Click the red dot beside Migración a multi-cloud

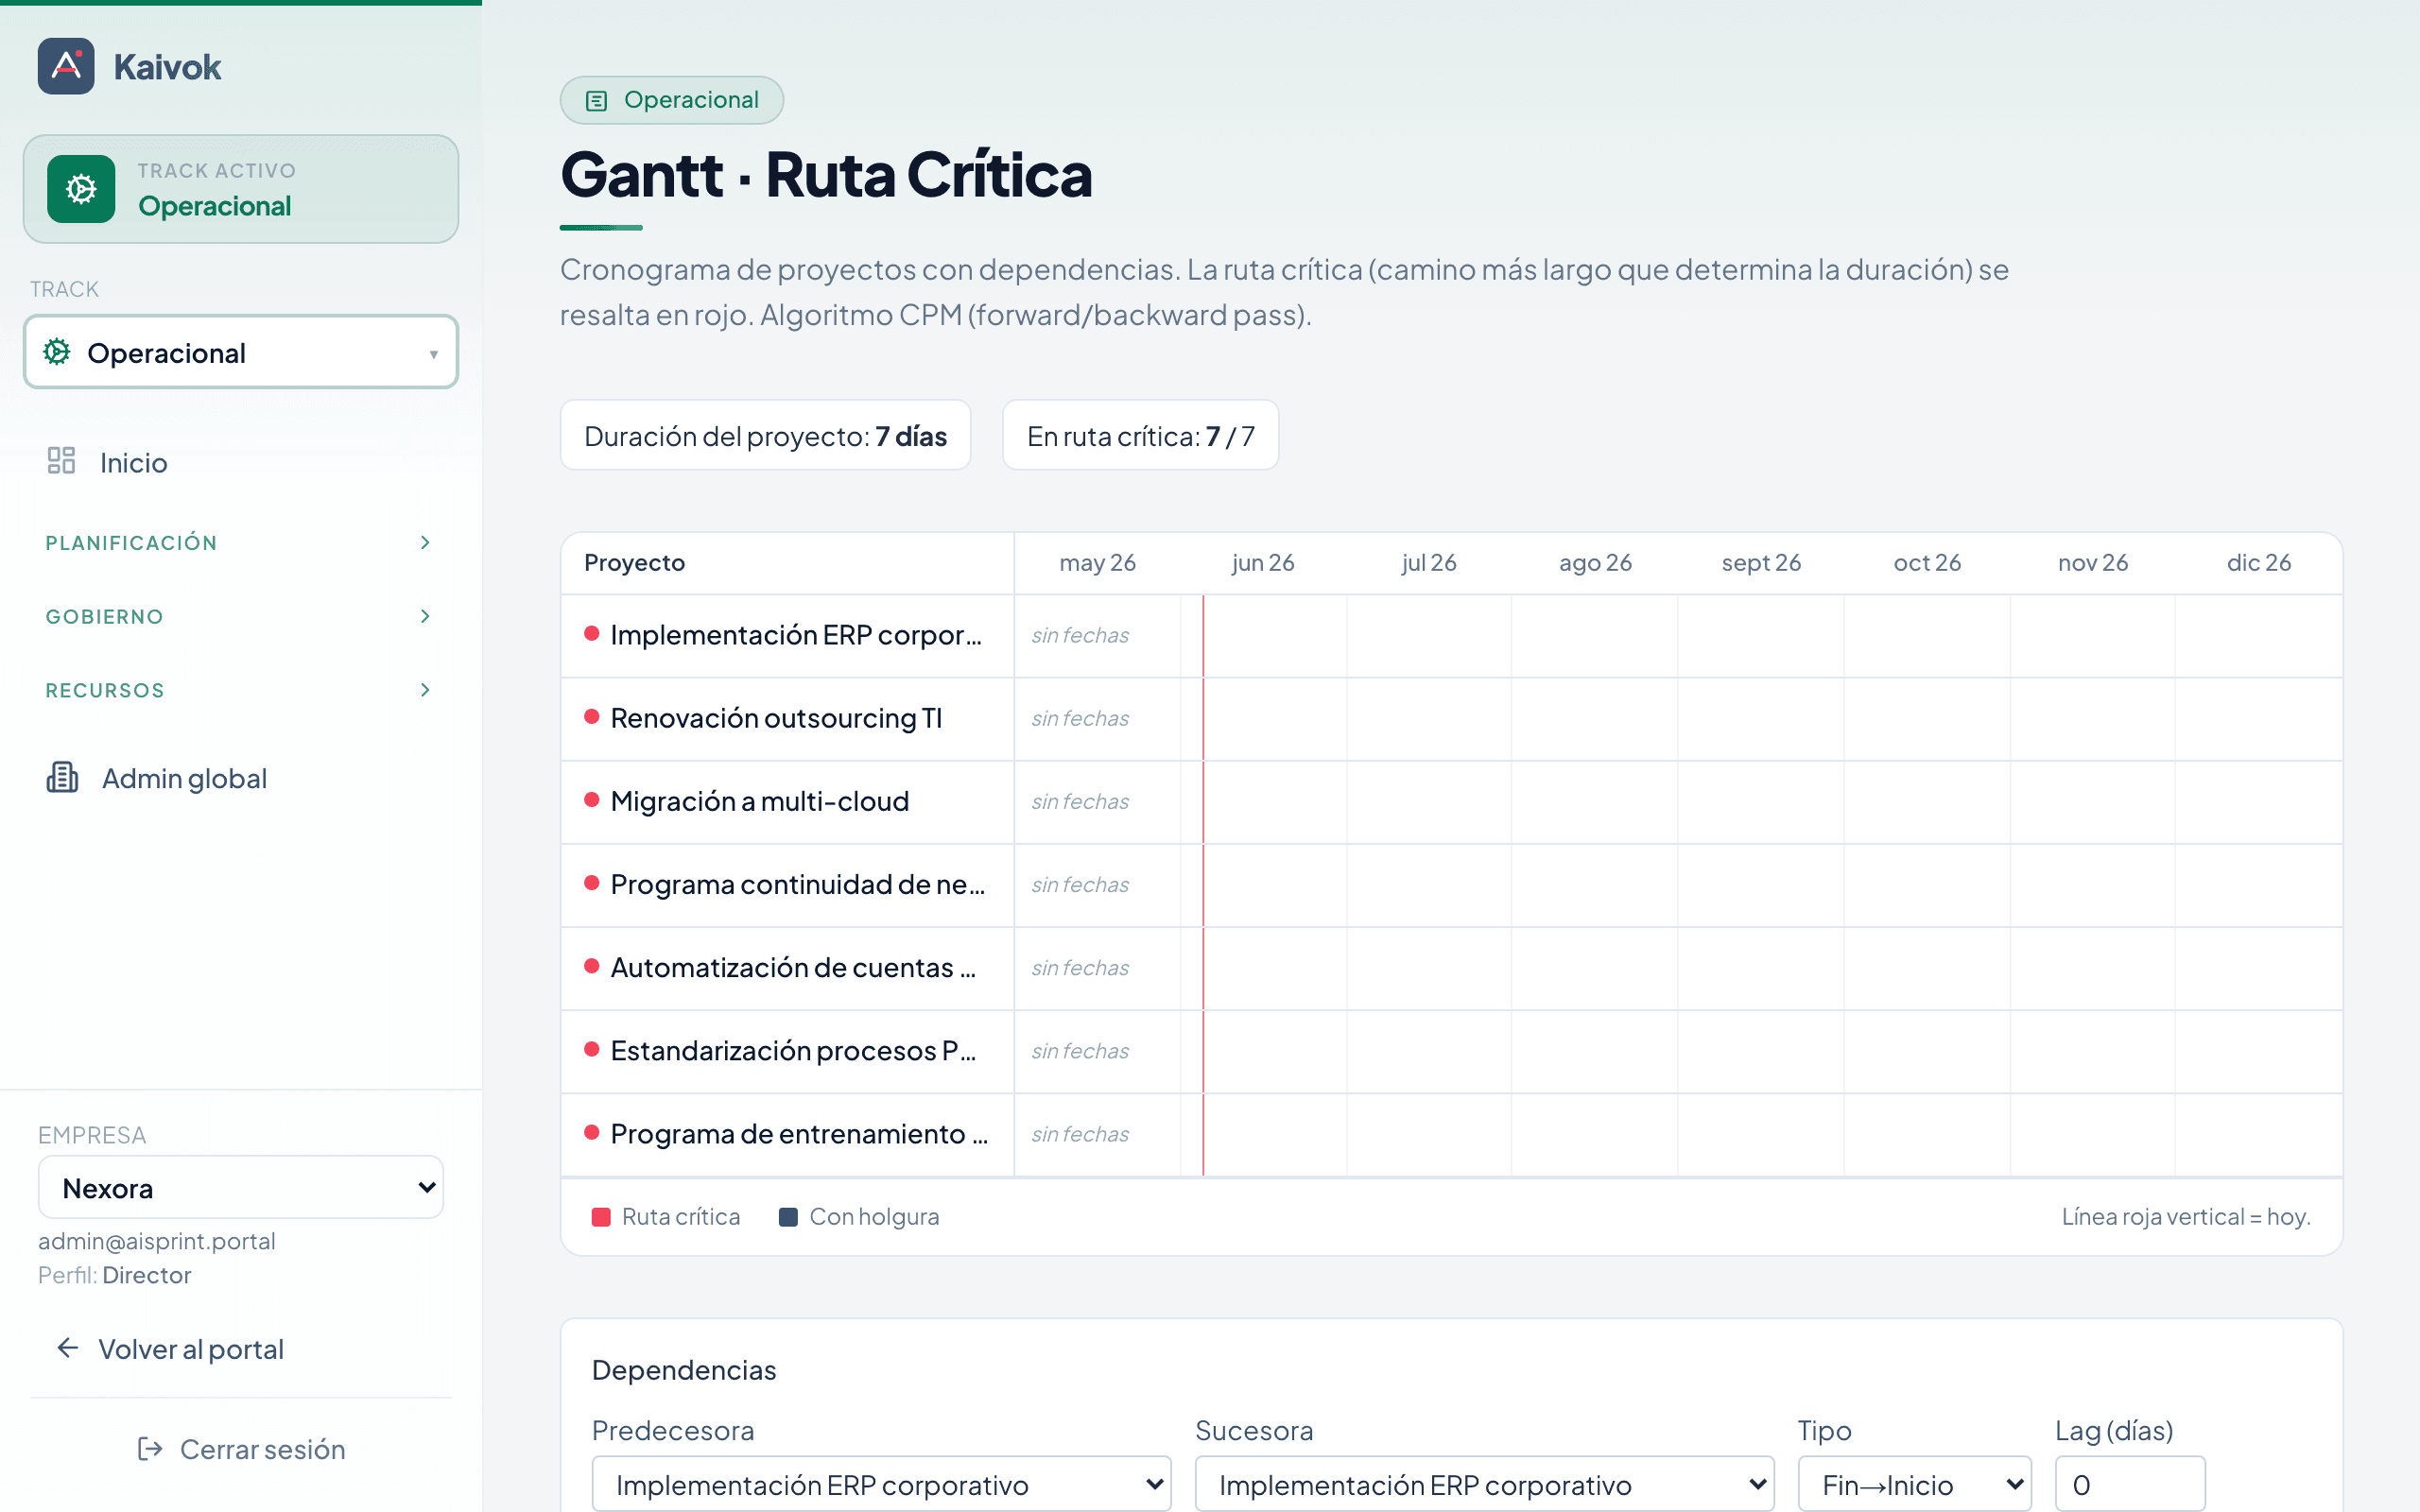591,799
